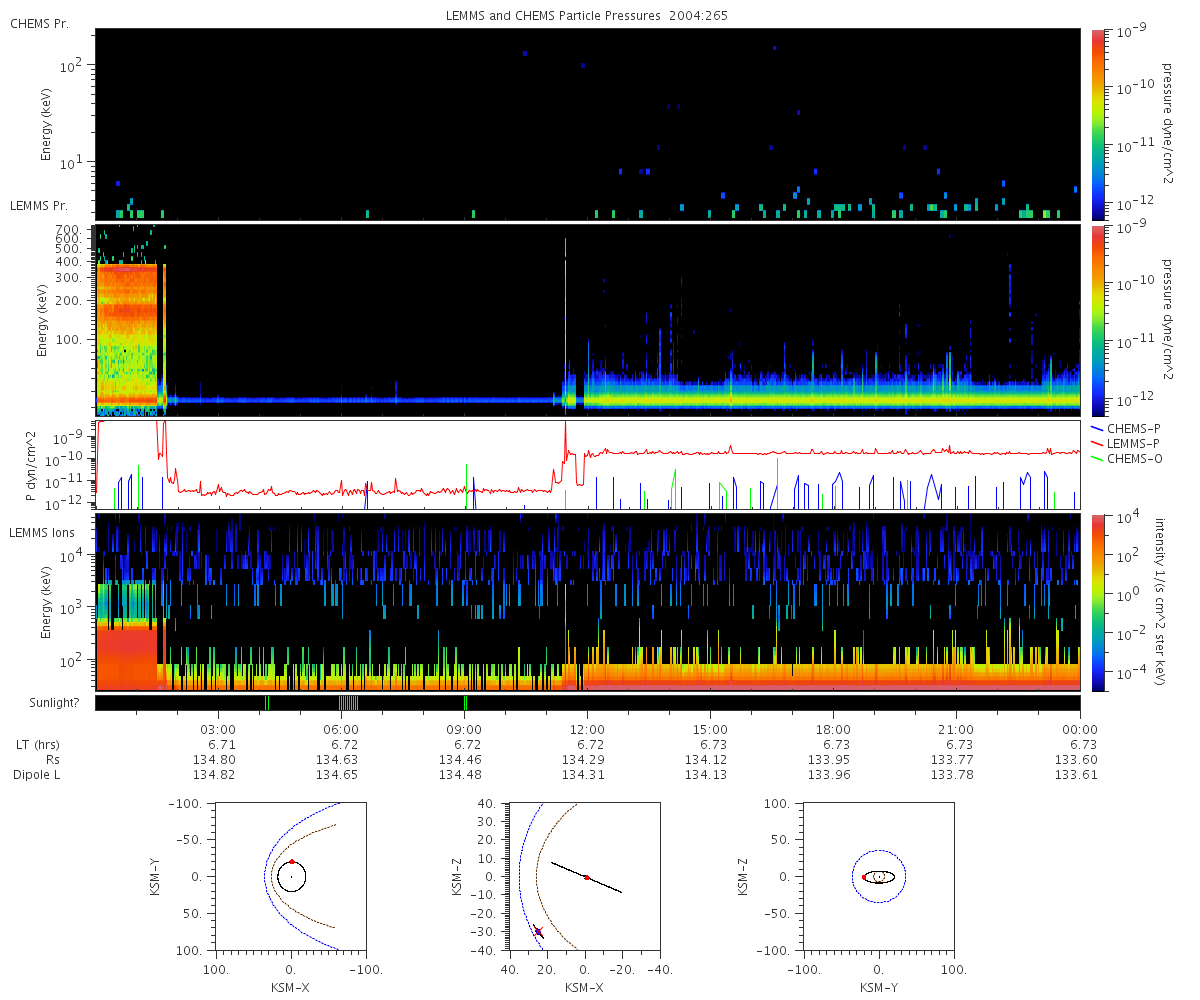1200x1000 pixels.
Task: Click the LEMMS pressure color bar
Action: tap(1097, 320)
